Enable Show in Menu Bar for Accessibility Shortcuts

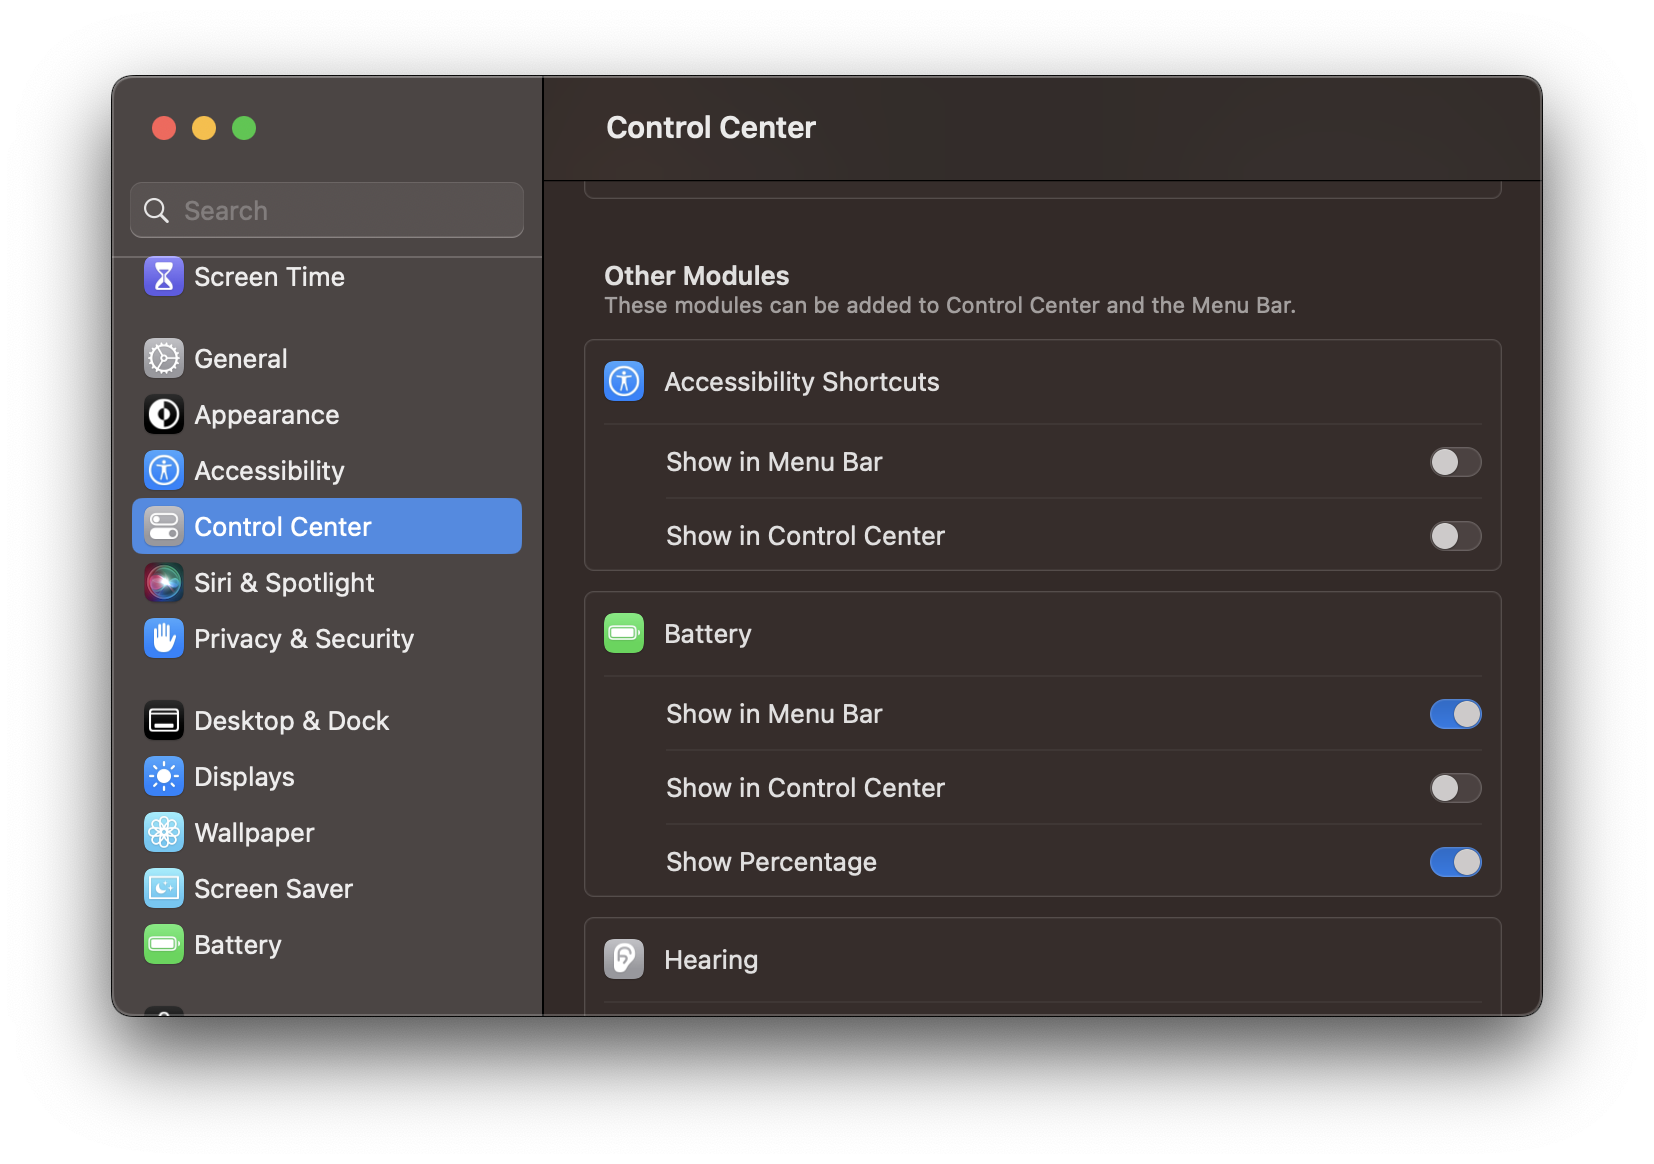pos(1456,462)
